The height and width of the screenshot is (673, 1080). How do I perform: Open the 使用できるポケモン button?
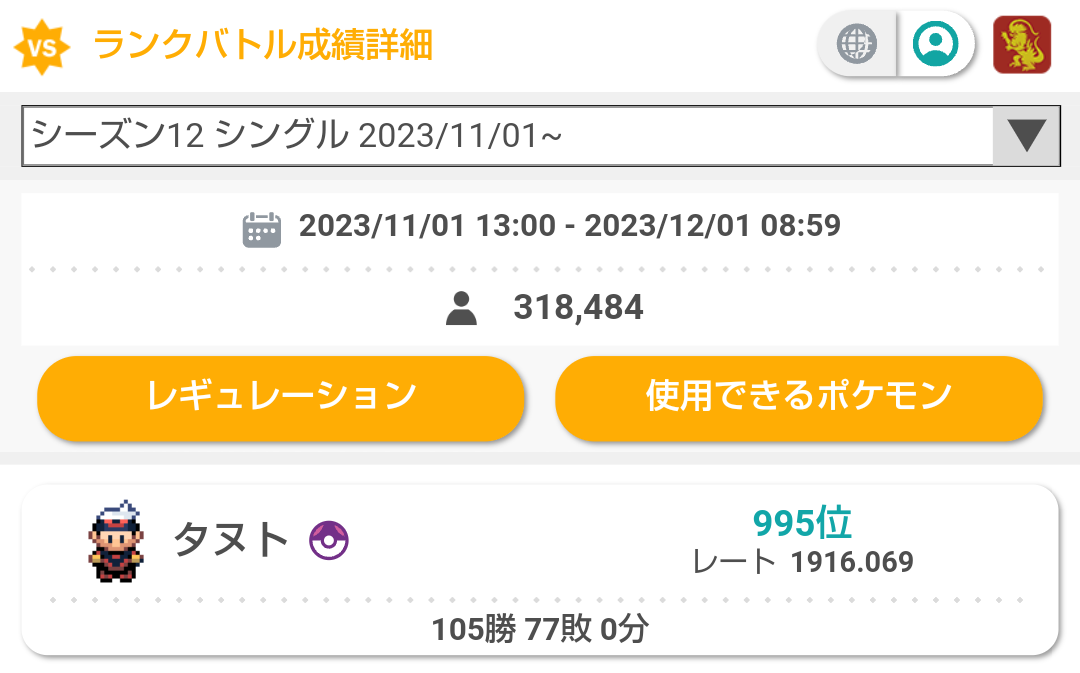click(799, 398)
